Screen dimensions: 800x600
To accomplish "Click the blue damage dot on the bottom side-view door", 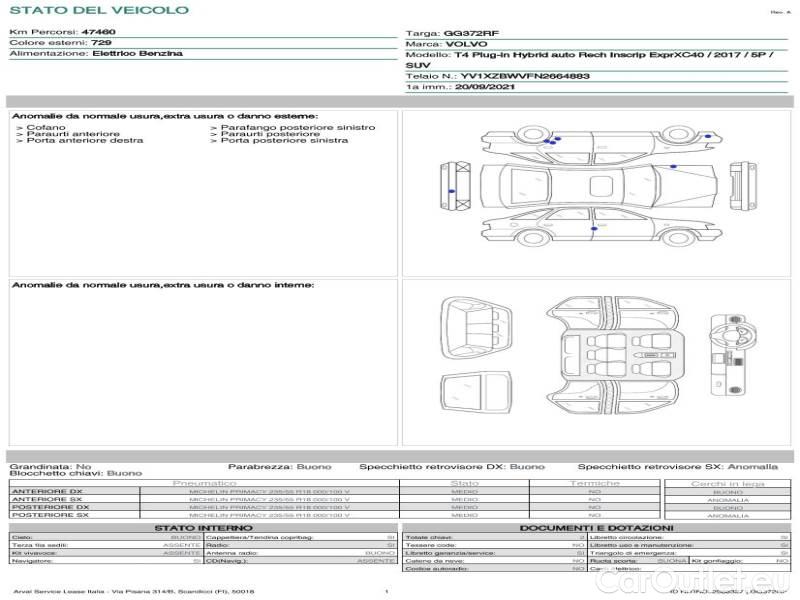I will pos(594,229).
